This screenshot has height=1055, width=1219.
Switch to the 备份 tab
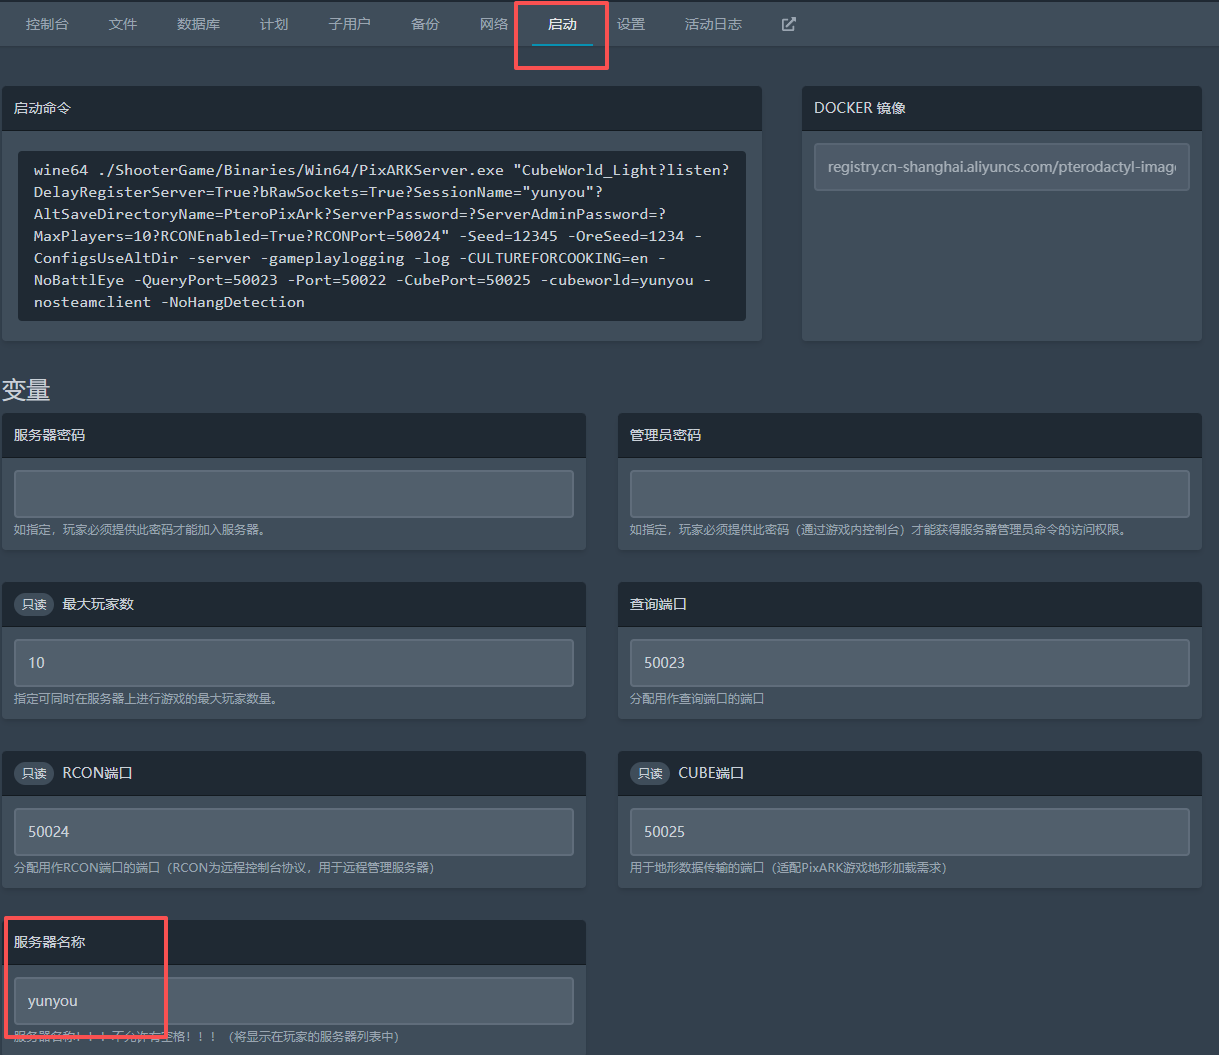click(x=425, y=25)
